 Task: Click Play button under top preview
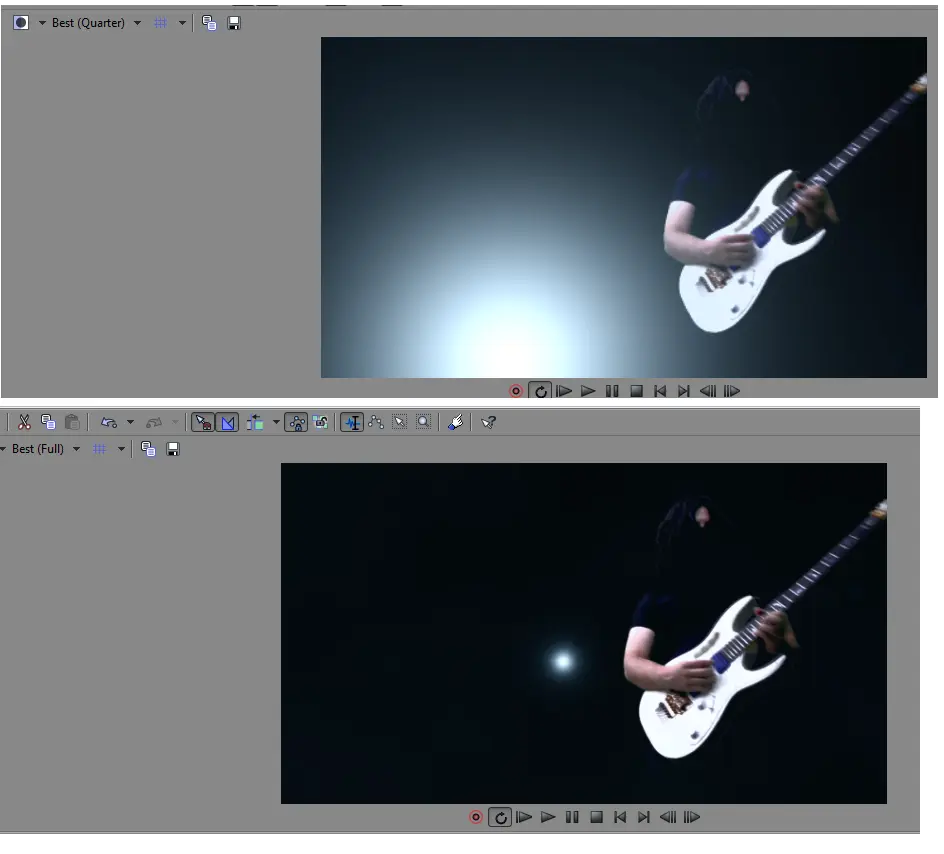tap(588, 391)
